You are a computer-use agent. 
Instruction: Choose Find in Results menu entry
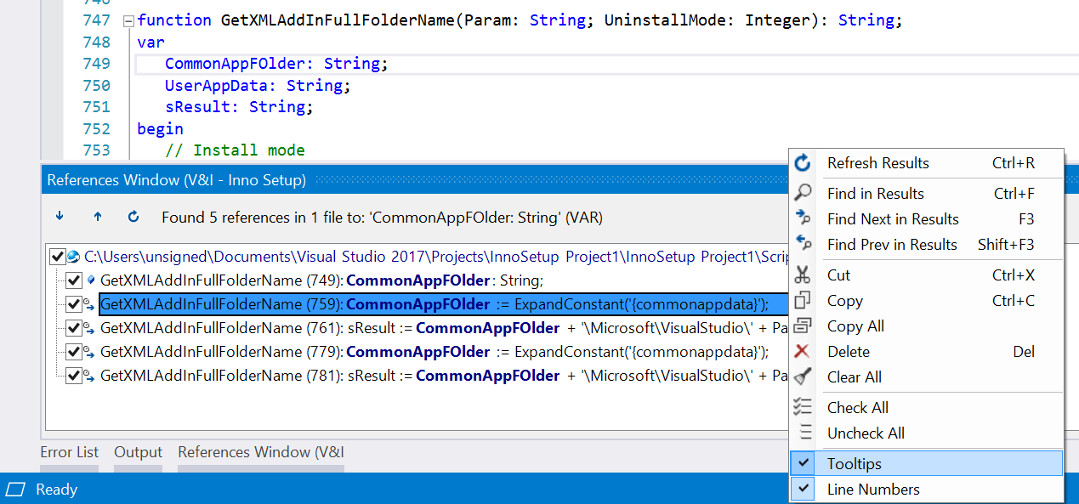[926, 193]
